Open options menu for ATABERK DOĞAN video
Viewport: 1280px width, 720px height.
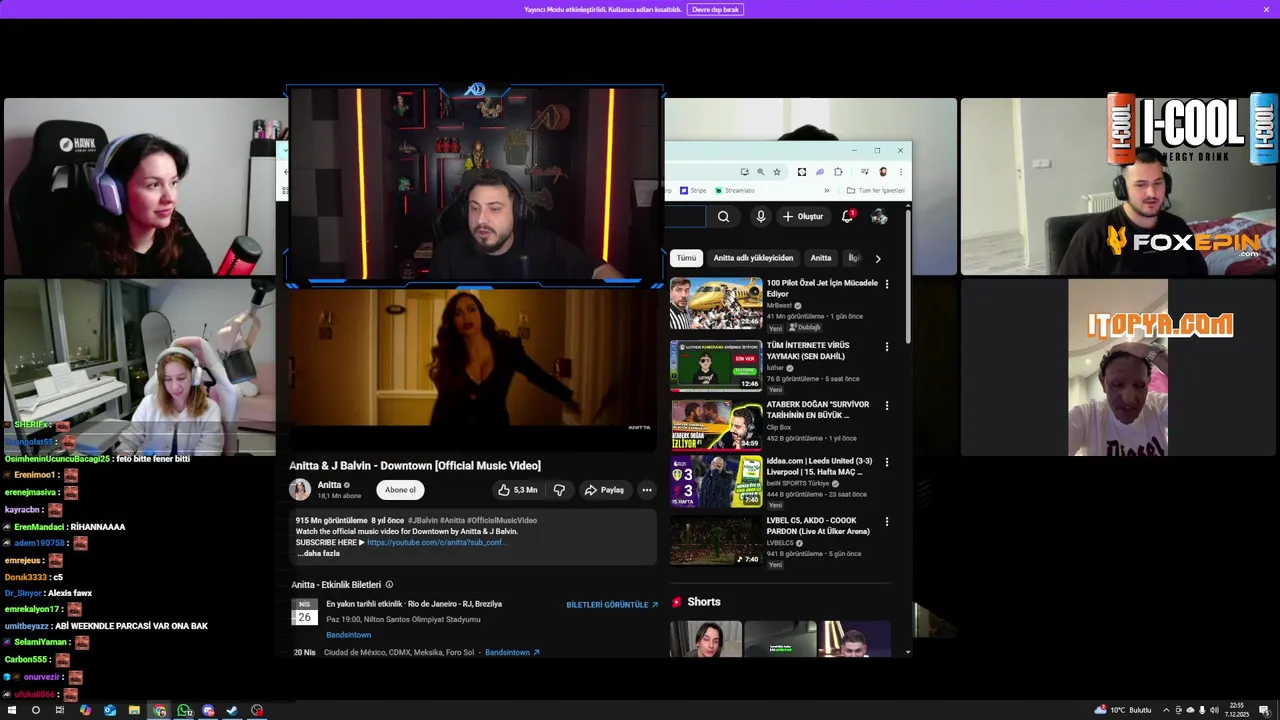click(x=887, y=406)
